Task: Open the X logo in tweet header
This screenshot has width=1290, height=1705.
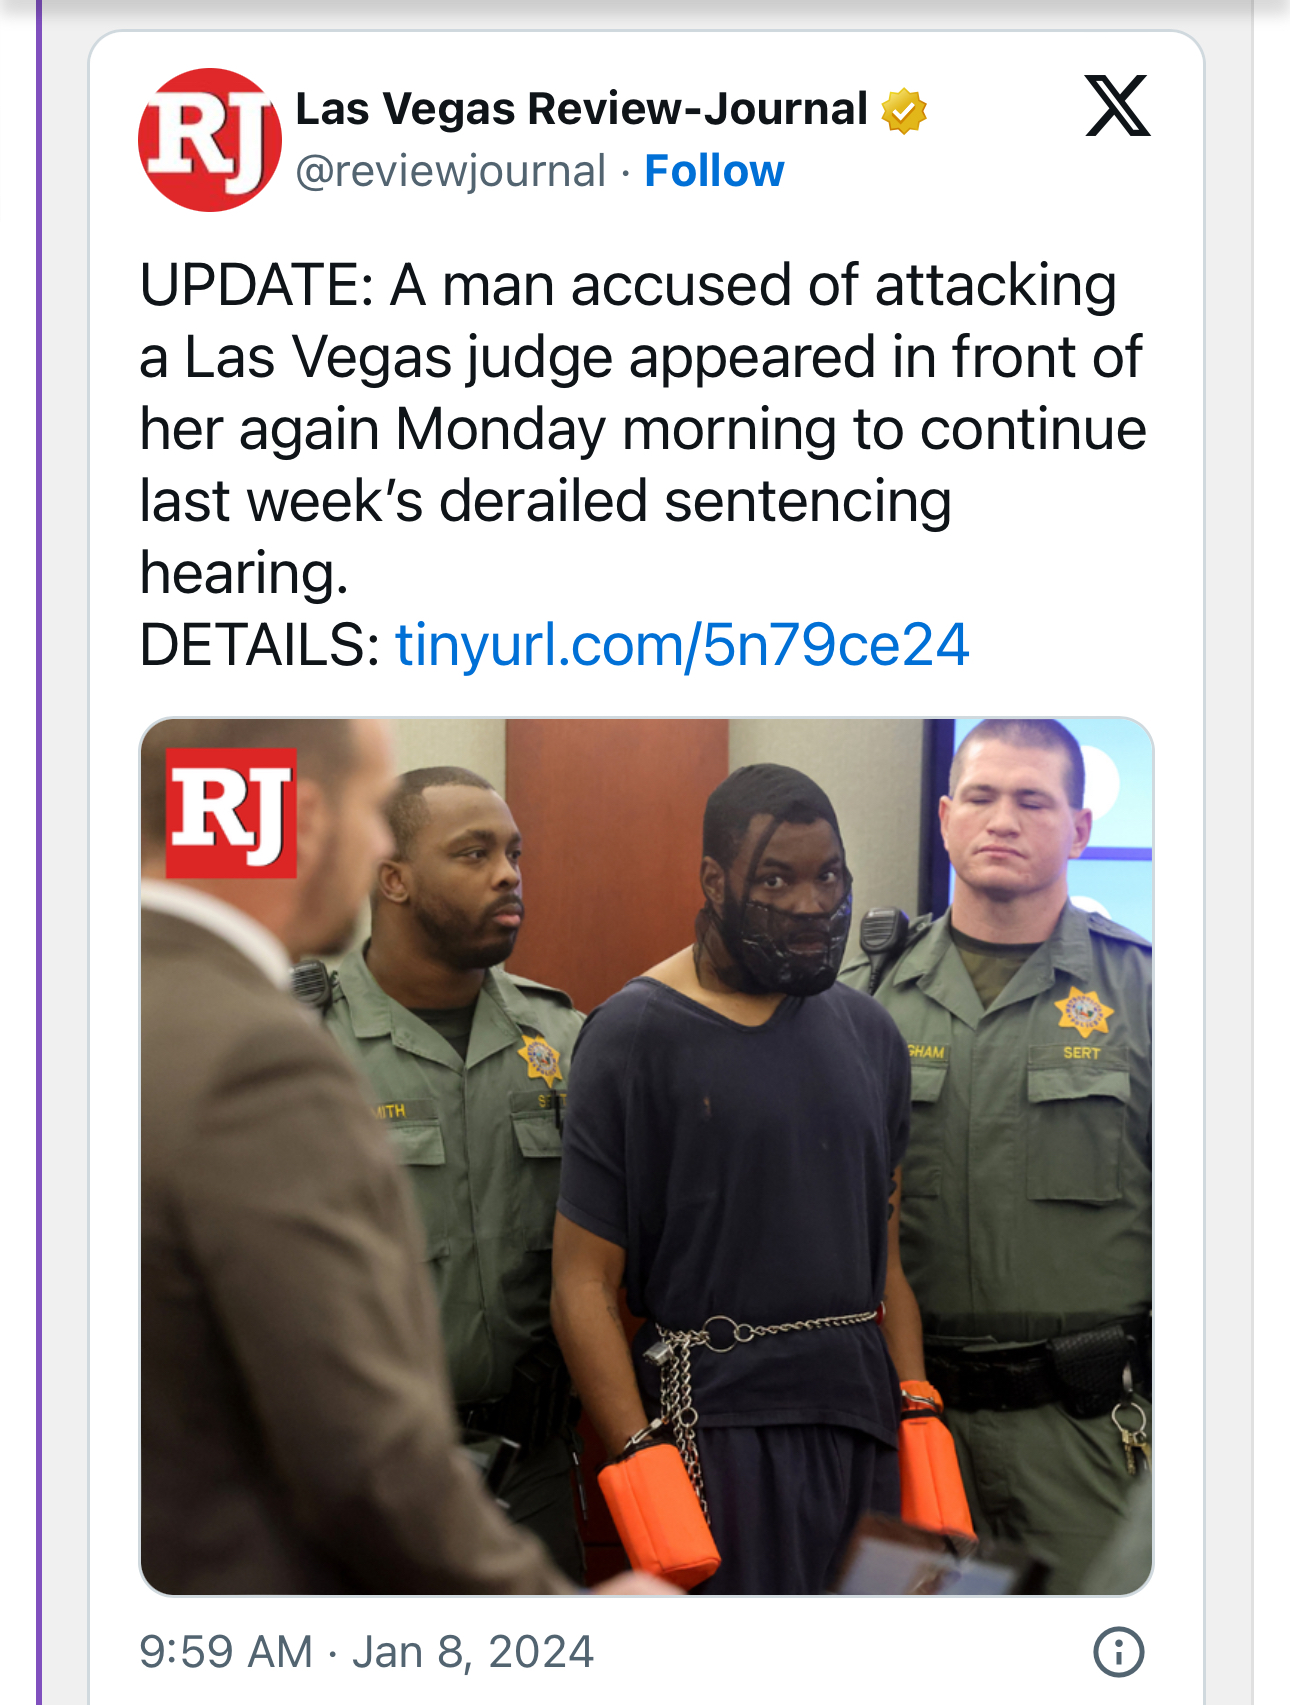Action: coord(1118,105)
